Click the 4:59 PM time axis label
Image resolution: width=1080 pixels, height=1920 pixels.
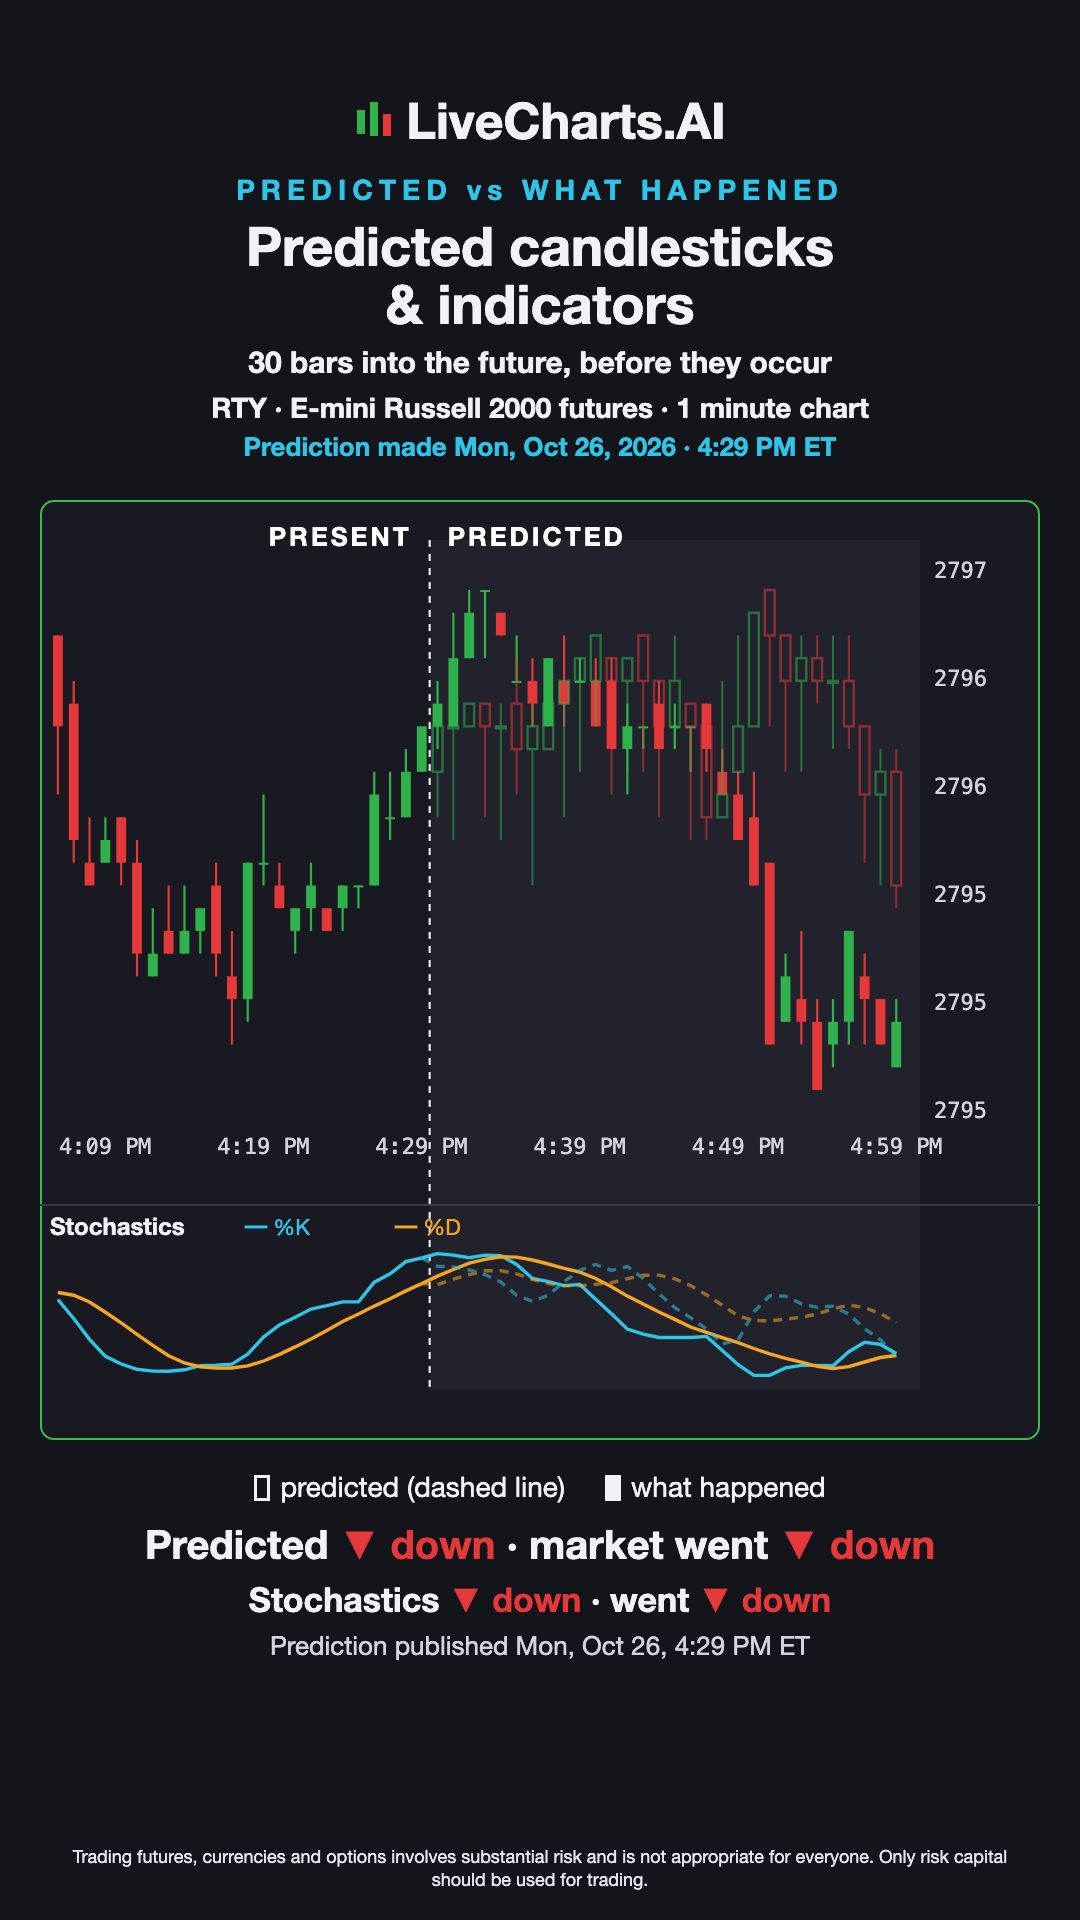896,1146
